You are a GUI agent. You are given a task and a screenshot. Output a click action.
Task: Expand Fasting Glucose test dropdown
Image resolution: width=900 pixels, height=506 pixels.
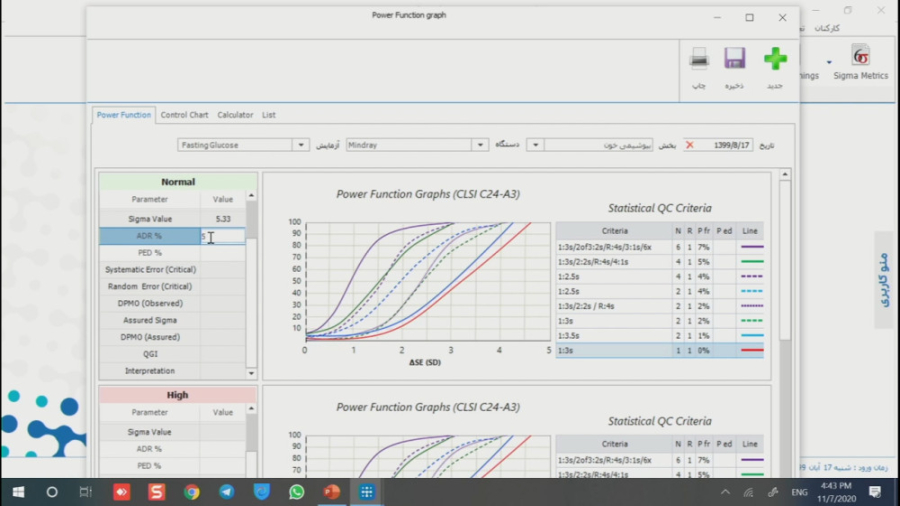(301, 145)
